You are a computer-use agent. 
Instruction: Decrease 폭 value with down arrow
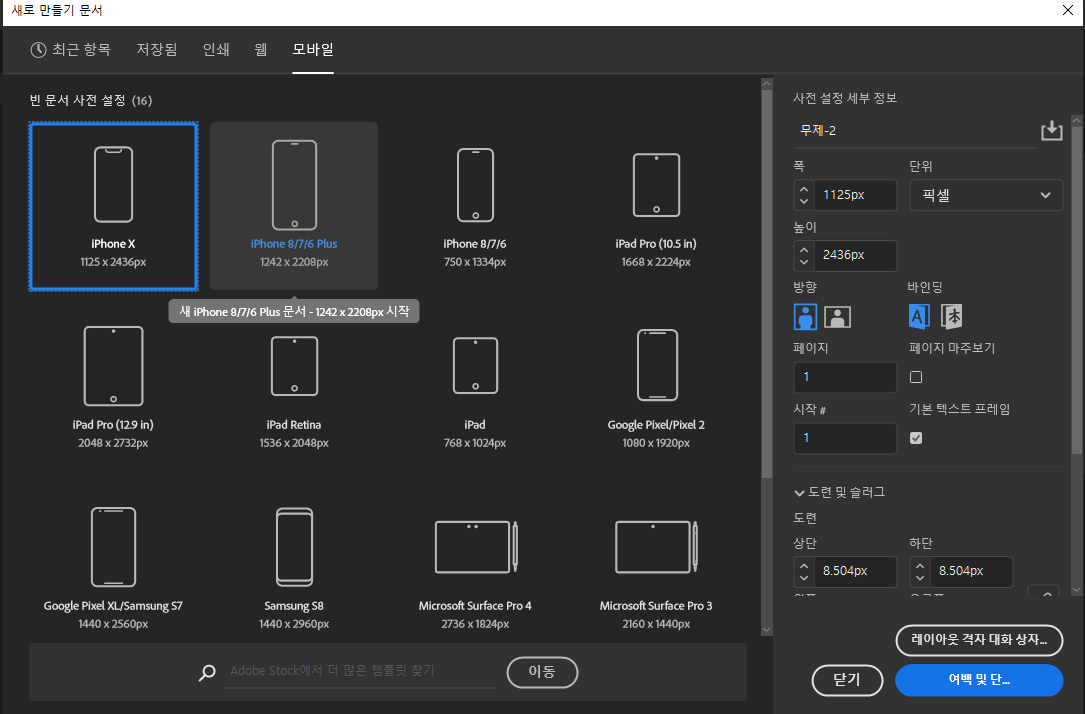tap(804, 201)
